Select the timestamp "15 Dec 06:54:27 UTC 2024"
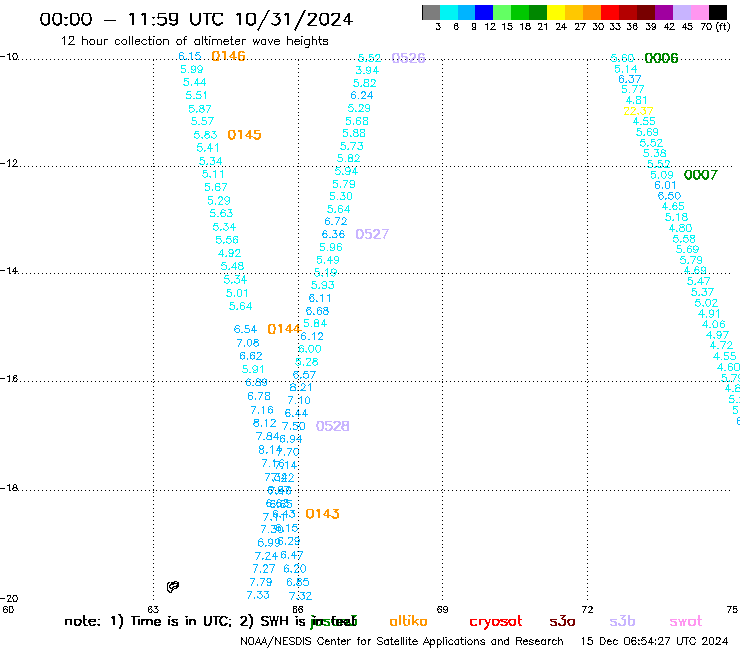This screenshot has height=650, width=740. click(x=655, y=641)
